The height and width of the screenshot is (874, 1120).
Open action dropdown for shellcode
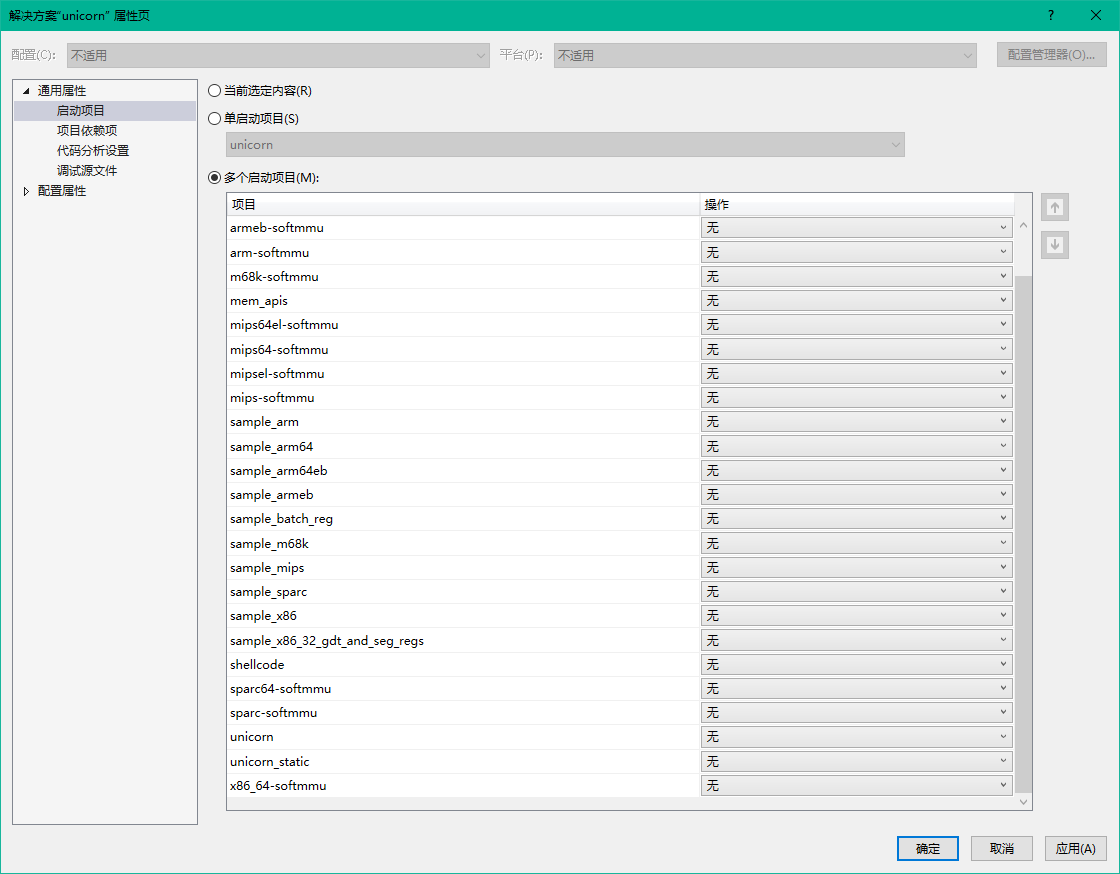coord(856,665)
